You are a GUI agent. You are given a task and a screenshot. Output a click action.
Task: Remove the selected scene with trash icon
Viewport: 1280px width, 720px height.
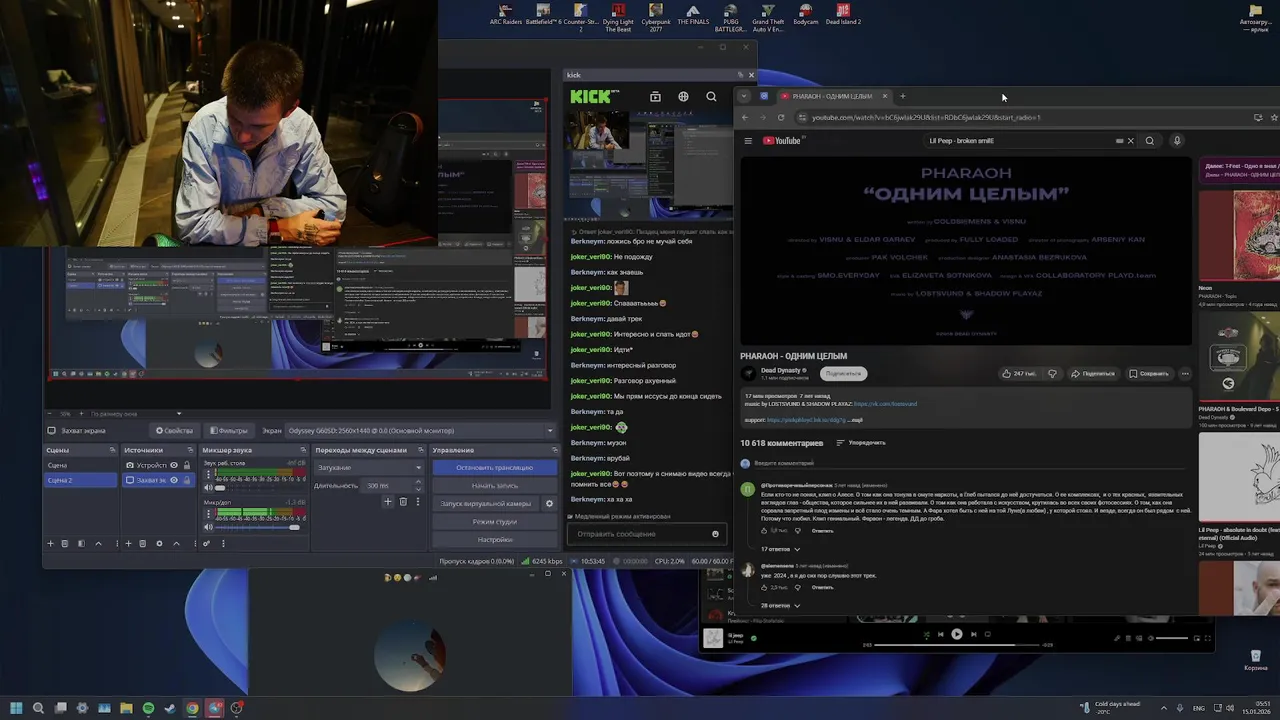pyautogui.click(x=65, y=544)
